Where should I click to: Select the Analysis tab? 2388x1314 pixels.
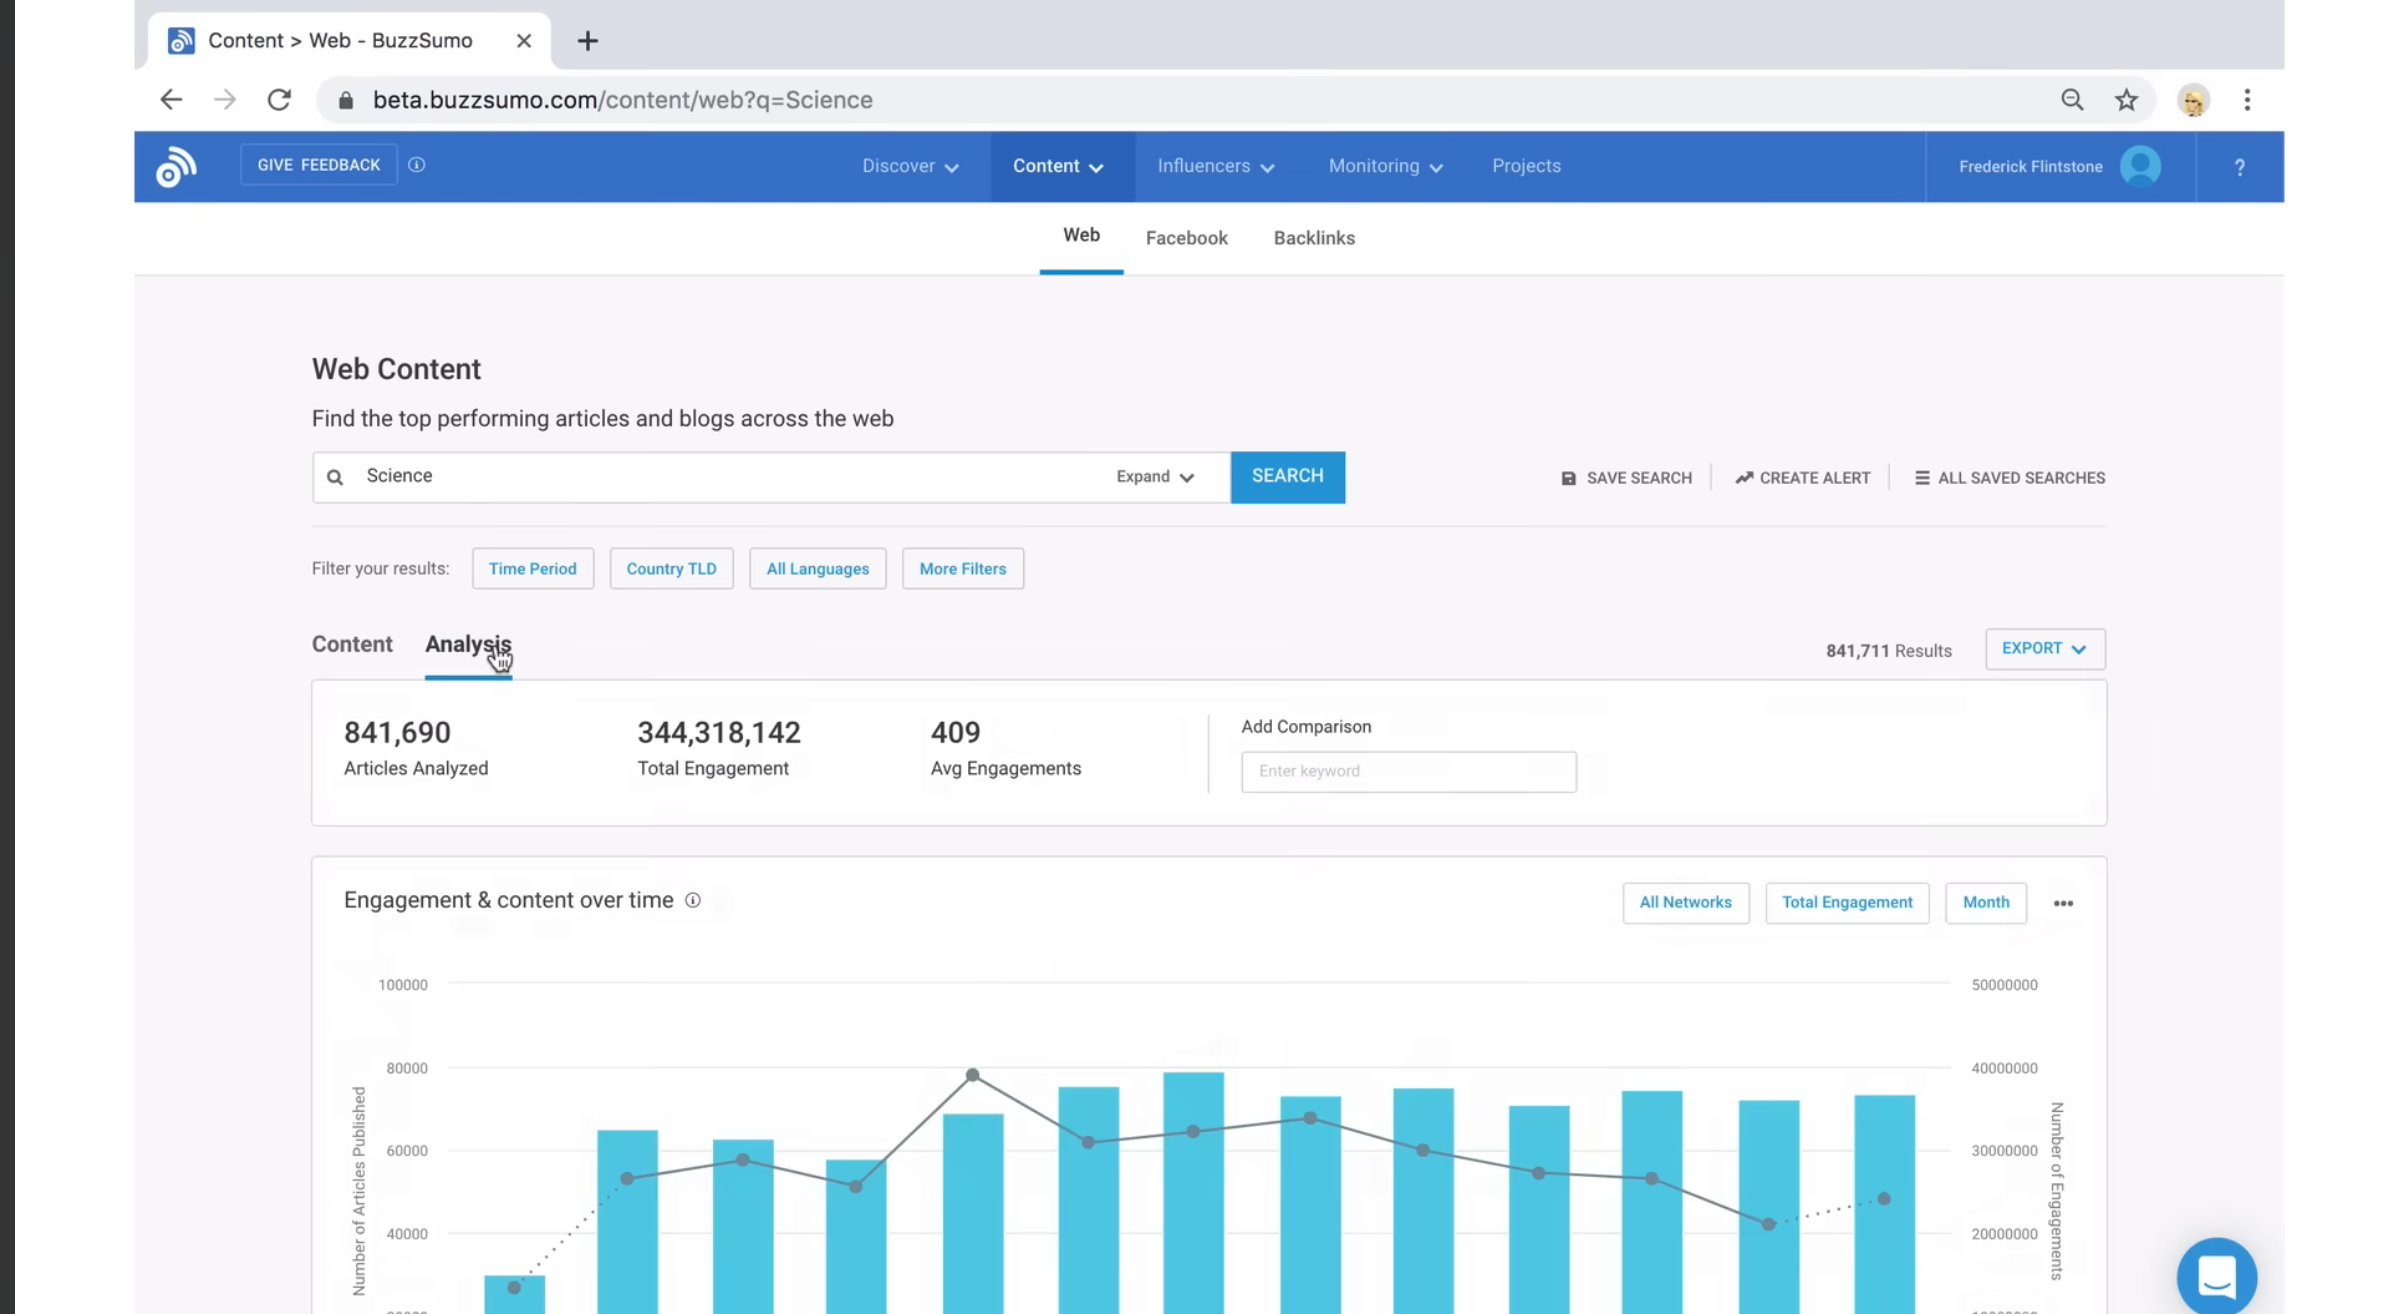tap(468, 645)
